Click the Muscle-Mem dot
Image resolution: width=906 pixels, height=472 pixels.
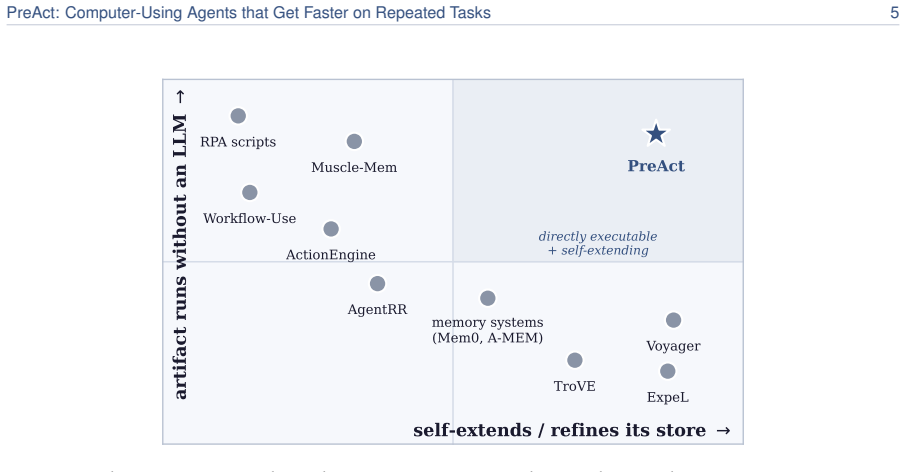354,142
